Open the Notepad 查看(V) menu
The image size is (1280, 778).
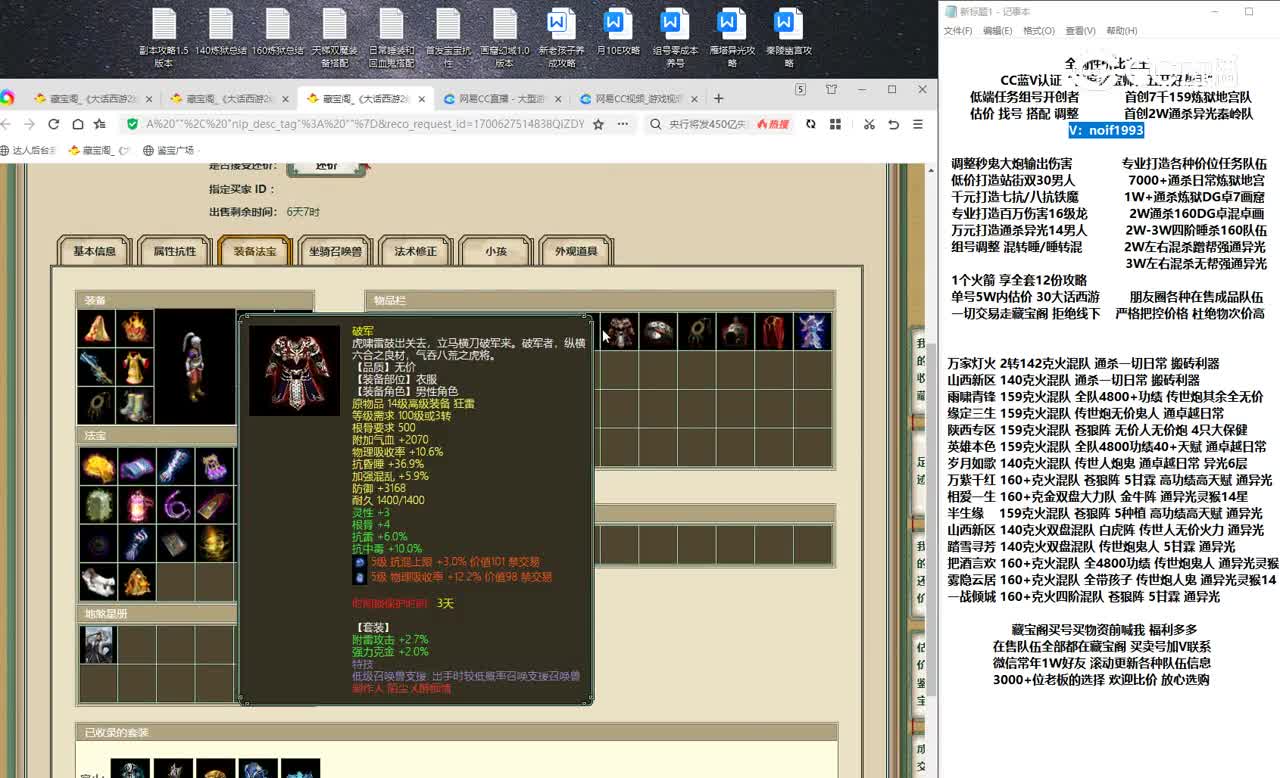[1080, 31]
